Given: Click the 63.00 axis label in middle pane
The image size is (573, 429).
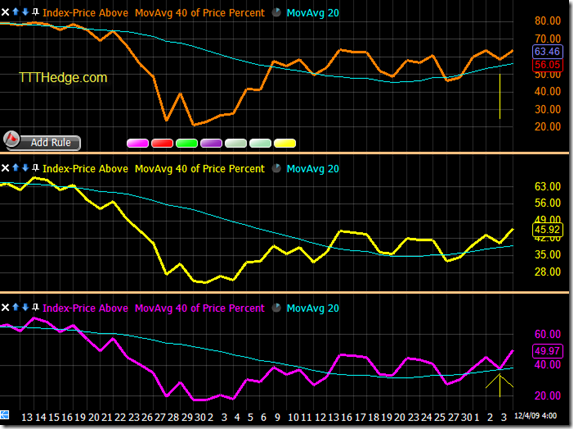Looking at the screenshot, I should point(547,187).
